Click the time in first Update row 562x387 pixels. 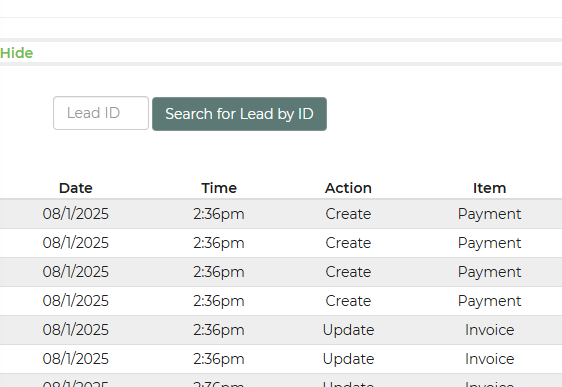(x=219, y=330)
